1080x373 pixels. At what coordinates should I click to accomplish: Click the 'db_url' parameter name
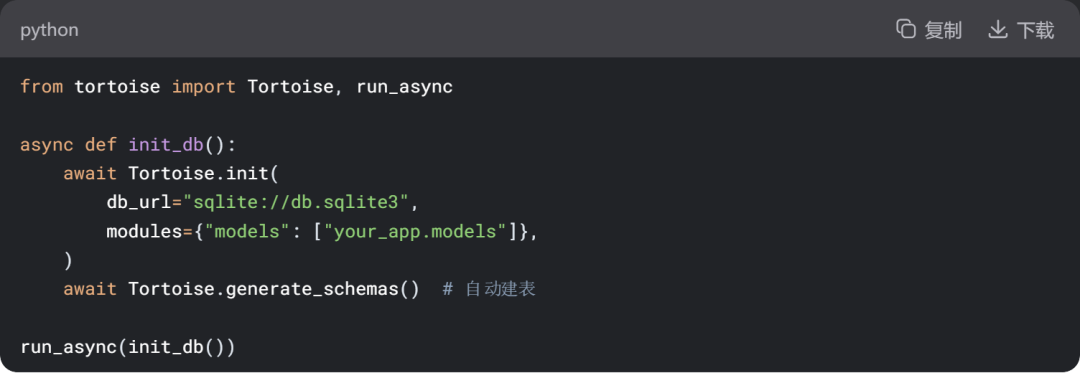click(x=138, y=202)
